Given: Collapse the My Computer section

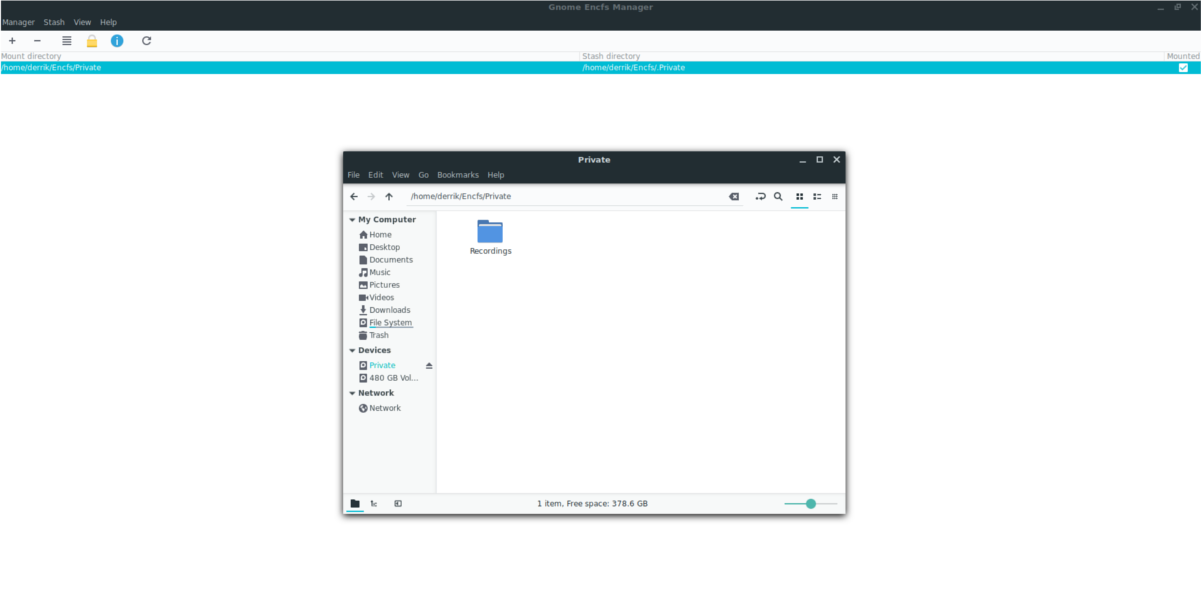Looking at the screenshot, I should pyautogui.click(x=352, y=220).
